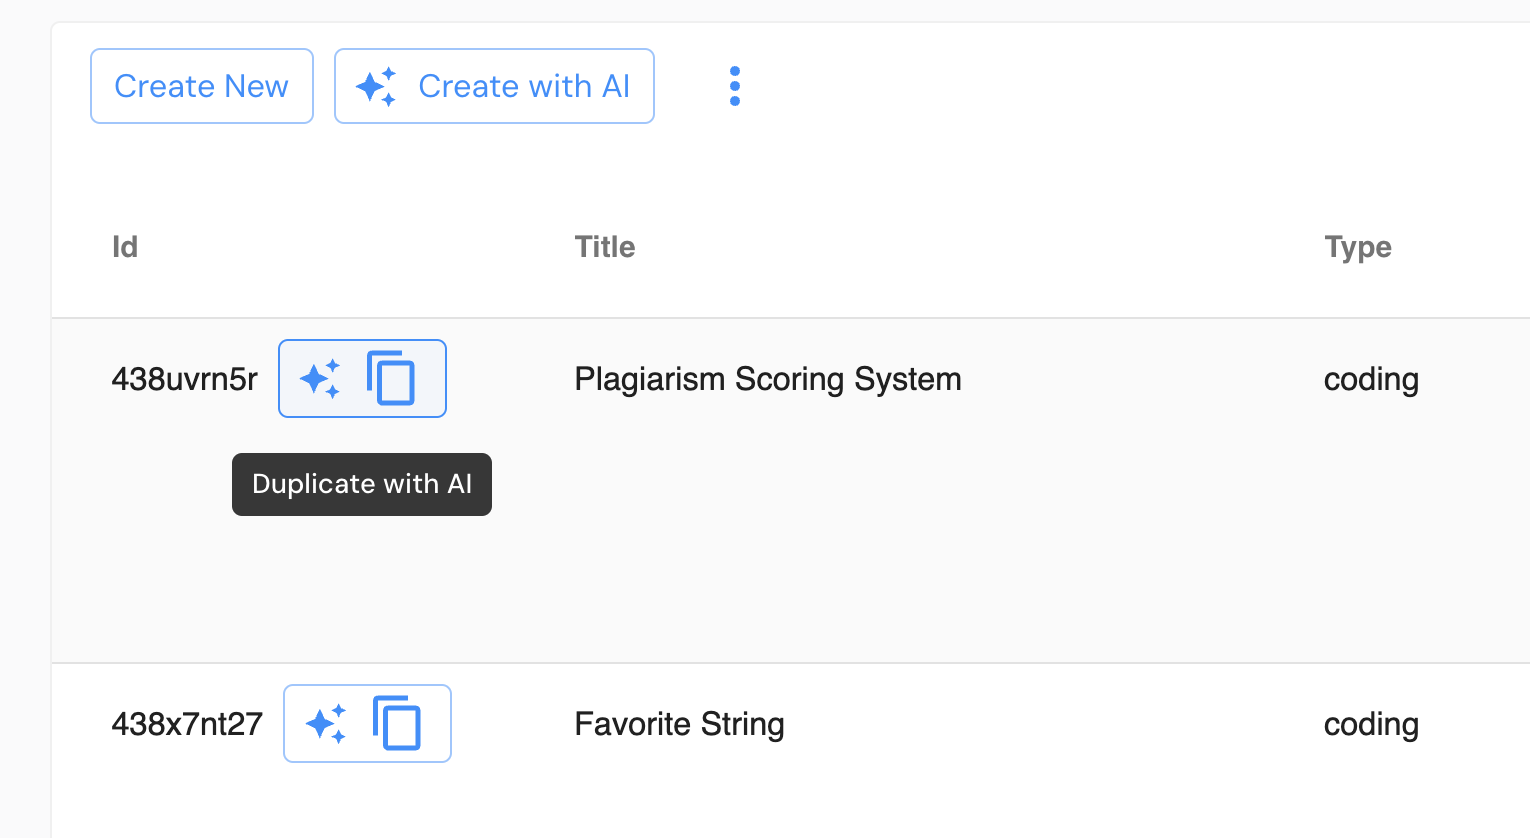
Task: Click the copy icon for row 438uvrn5r
Action: click(x=391, y=378)
